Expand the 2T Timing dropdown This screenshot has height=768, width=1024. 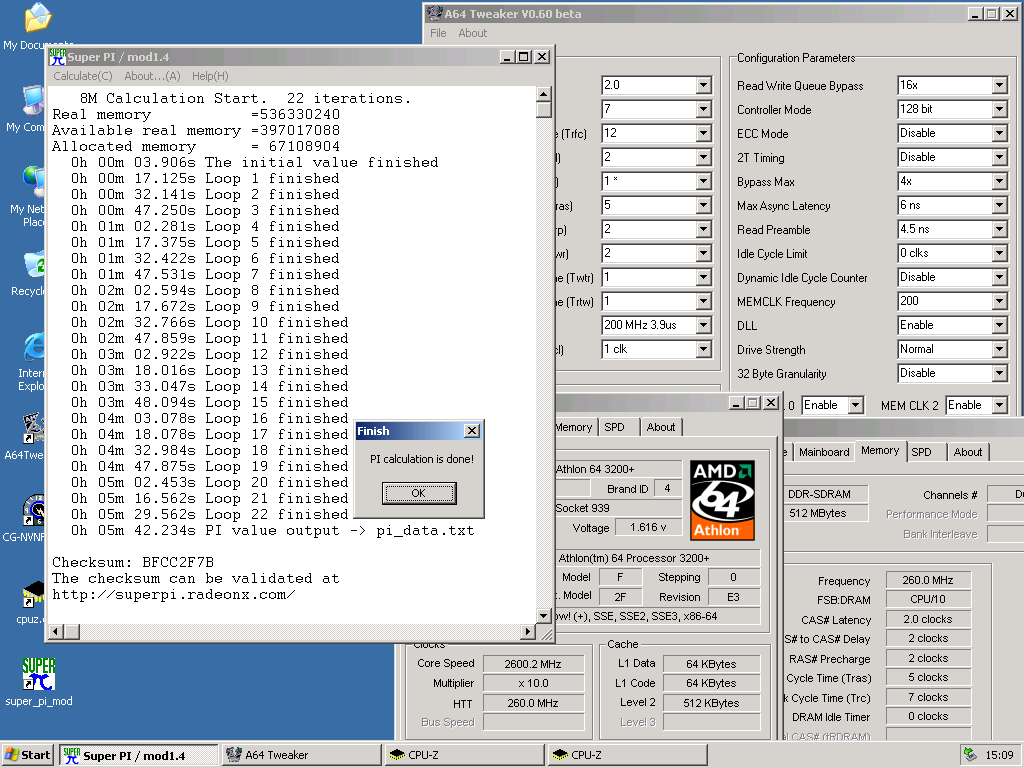point(999,157)
